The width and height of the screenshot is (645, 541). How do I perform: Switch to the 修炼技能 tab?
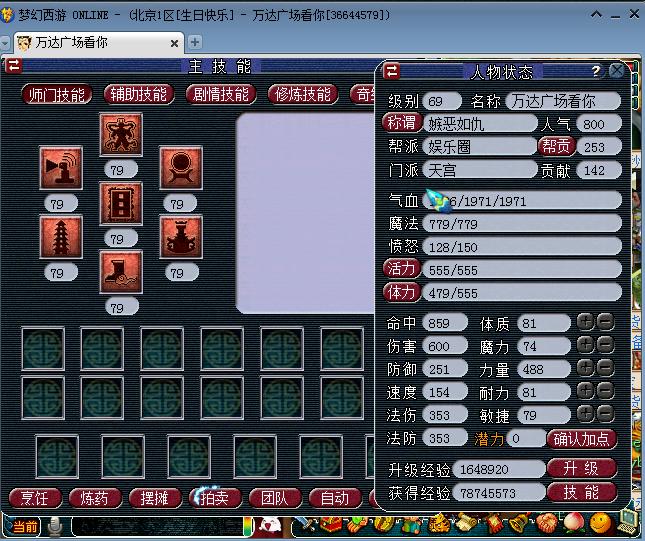click(x=303, y=95)
